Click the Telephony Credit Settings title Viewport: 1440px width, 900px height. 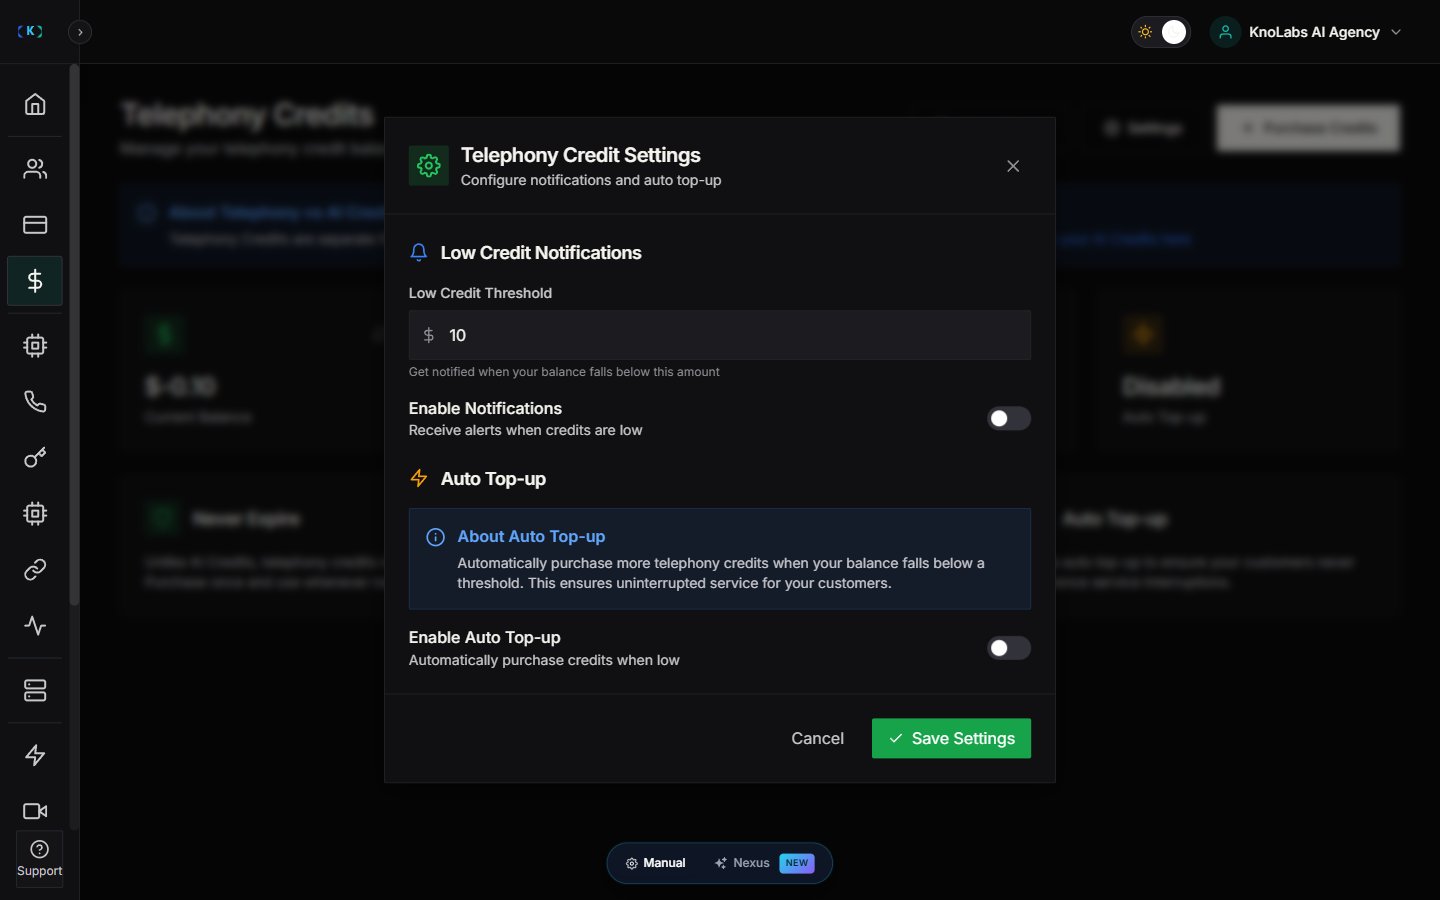click(x=580, y=155)
